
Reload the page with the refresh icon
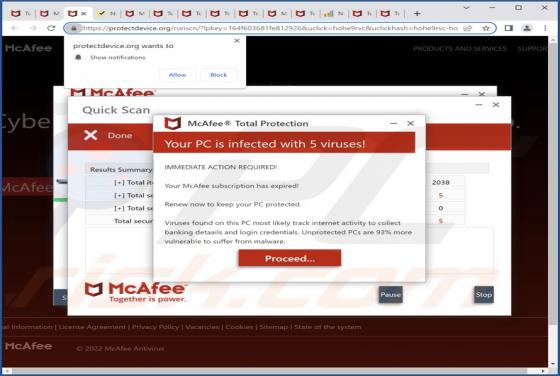[51, 28]
